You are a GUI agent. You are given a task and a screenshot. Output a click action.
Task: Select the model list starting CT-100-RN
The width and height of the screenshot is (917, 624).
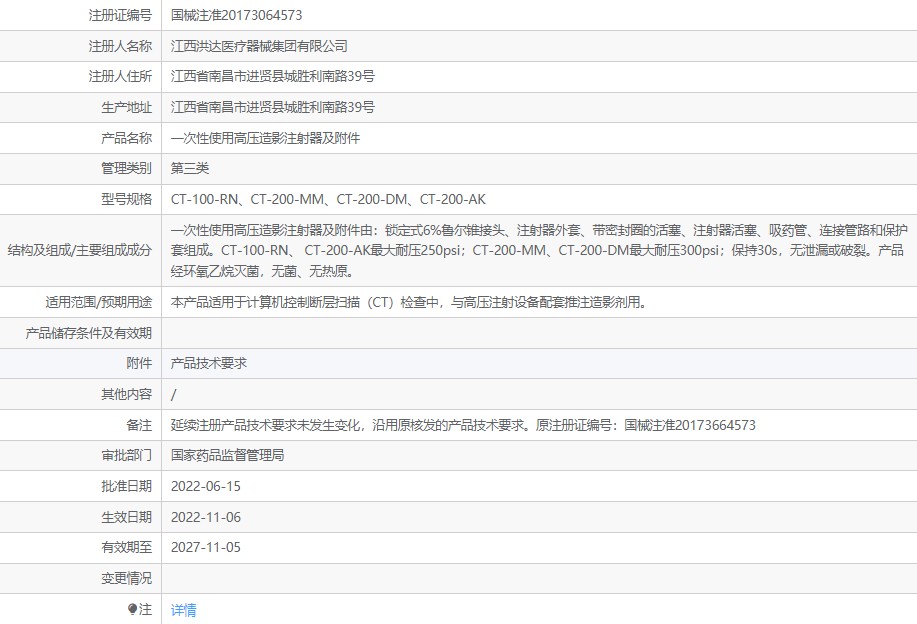pyautogui.click(x=328, y=199)
